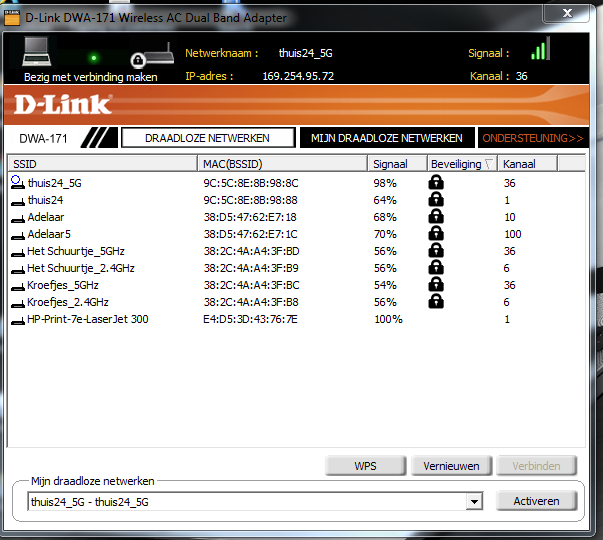Image resolution: width=603 pixels, height=540 pixels.
Task: Sort by the MAC(BSSID) column header
Action: (283, 164)
